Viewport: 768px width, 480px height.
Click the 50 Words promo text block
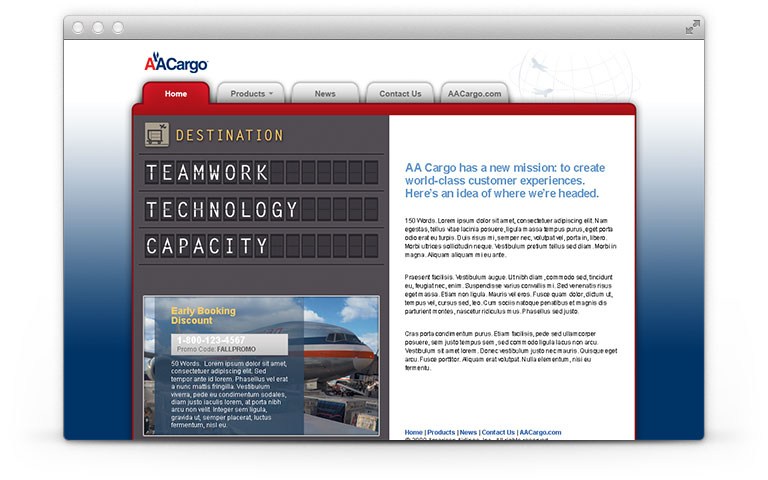click(x=229, y=394)
